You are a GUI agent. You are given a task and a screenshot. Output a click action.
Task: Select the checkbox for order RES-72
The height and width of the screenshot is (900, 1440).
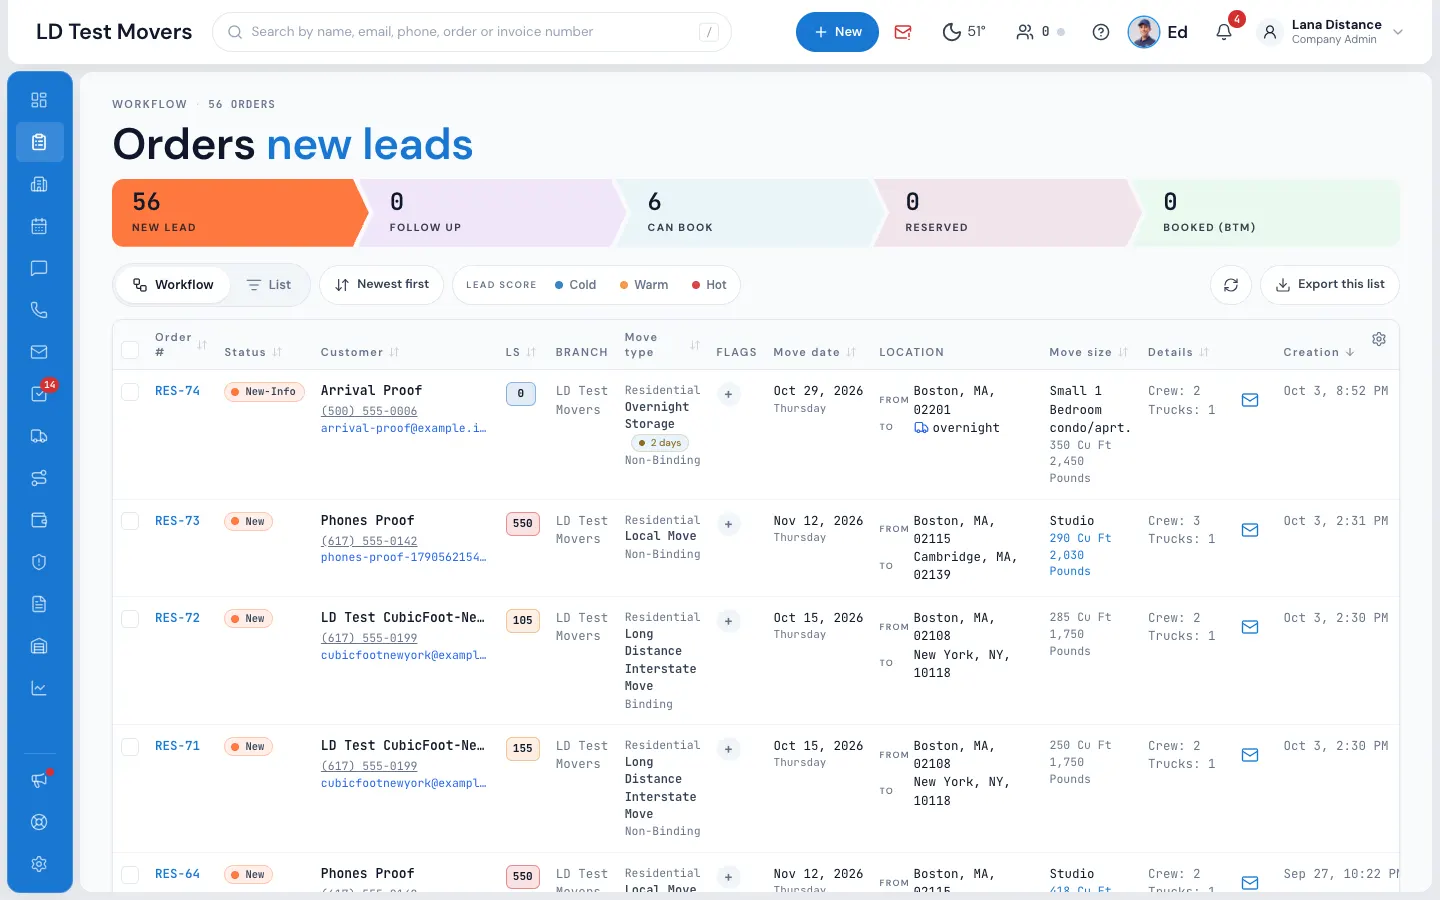[130, 619]
